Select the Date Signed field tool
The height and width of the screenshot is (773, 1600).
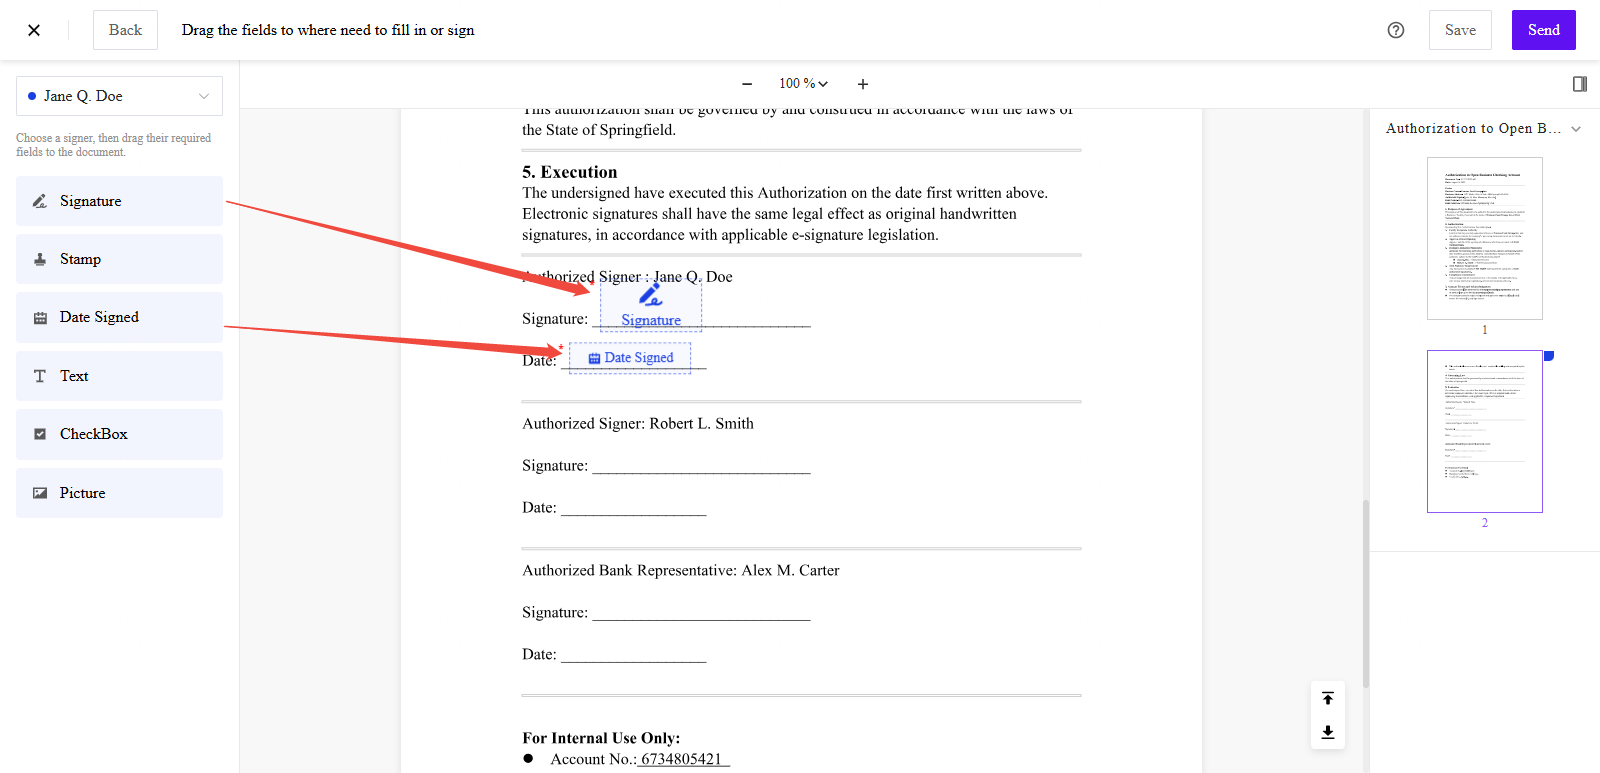coord(119,317)
